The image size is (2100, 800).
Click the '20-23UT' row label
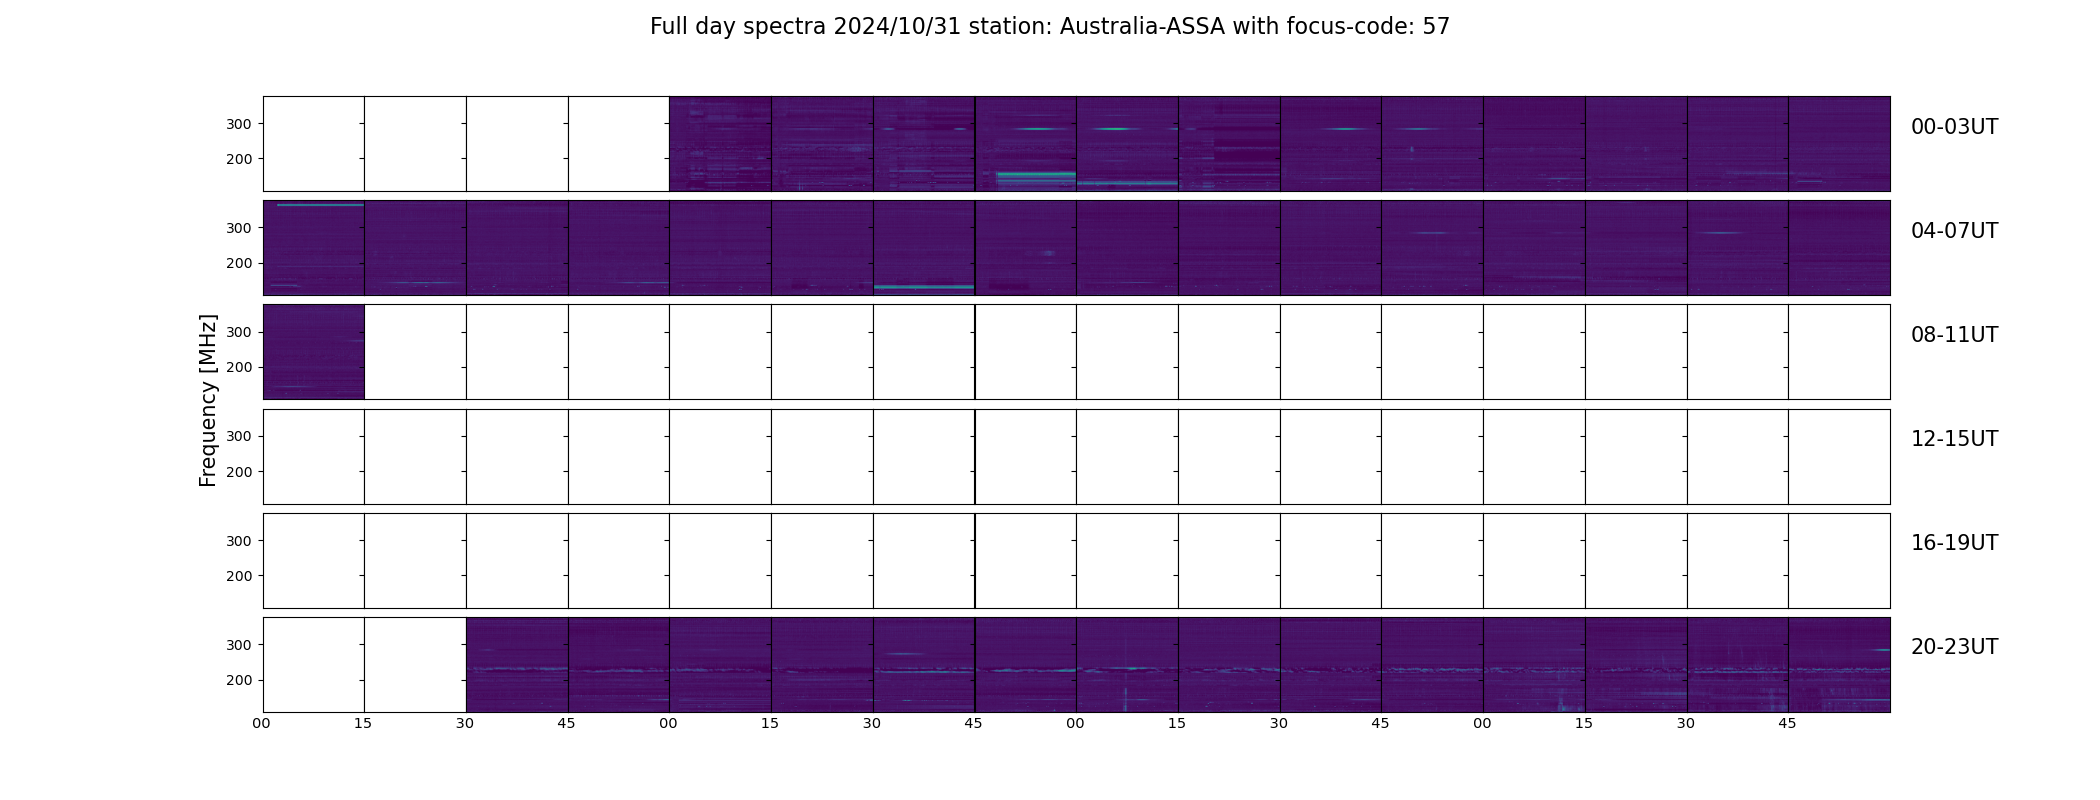tap(1954, 647)
